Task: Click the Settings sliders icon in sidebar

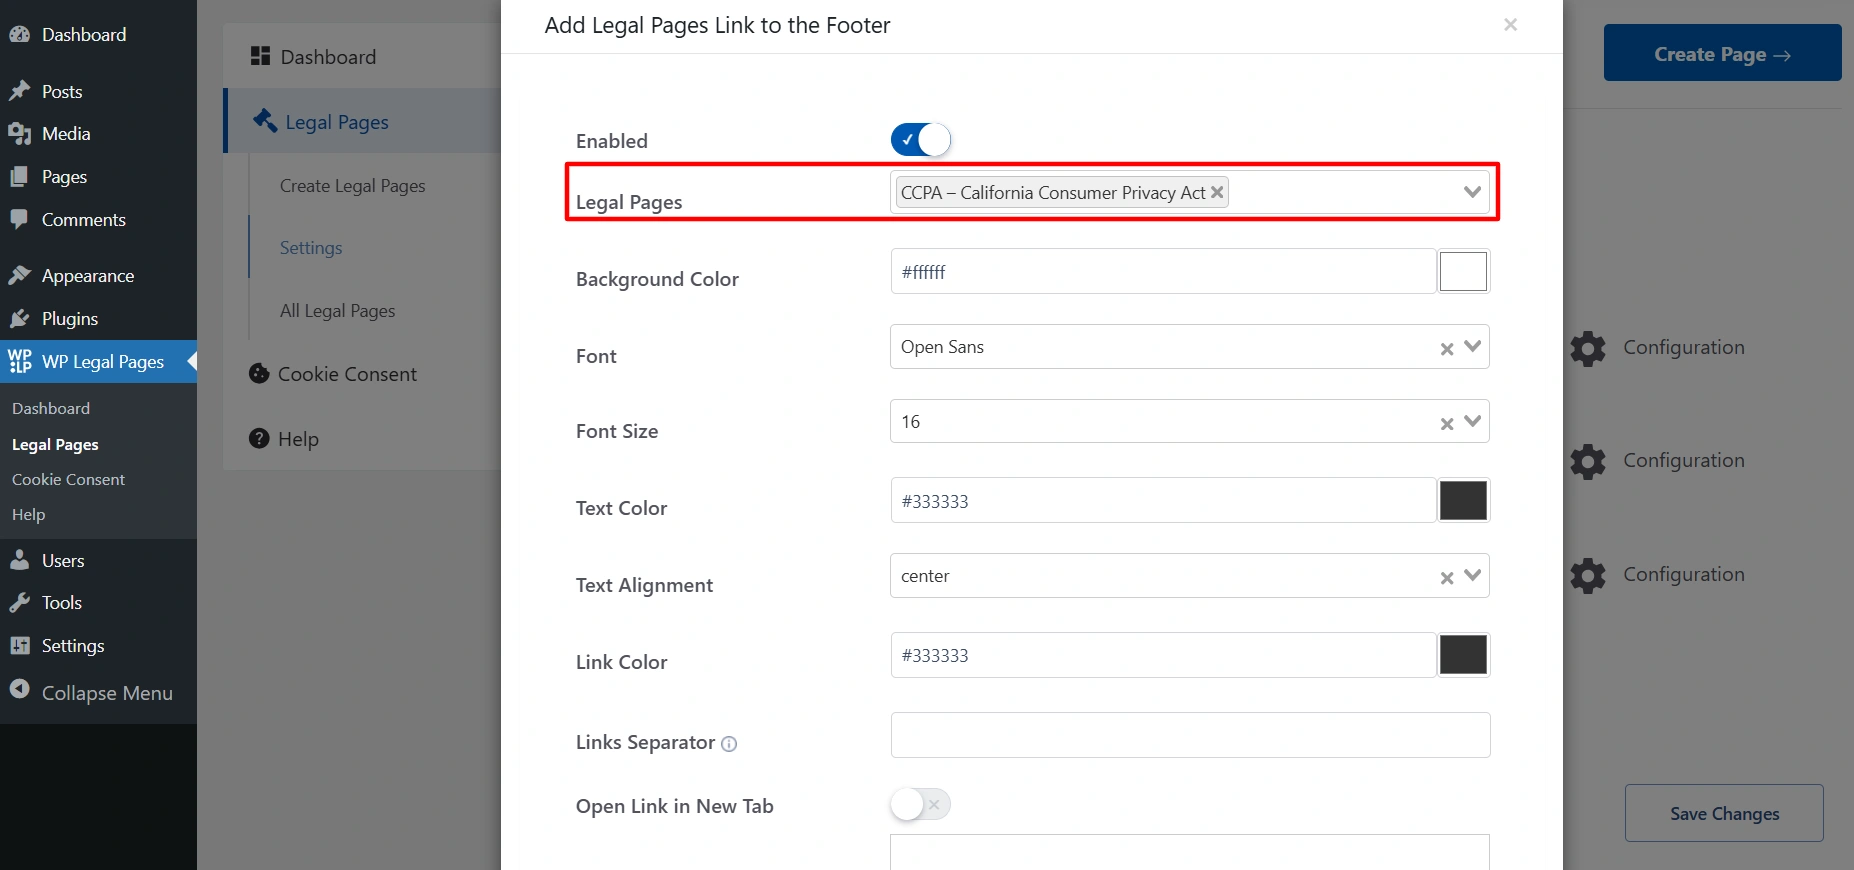Action: pyautogui.click(x=20, y=646)
